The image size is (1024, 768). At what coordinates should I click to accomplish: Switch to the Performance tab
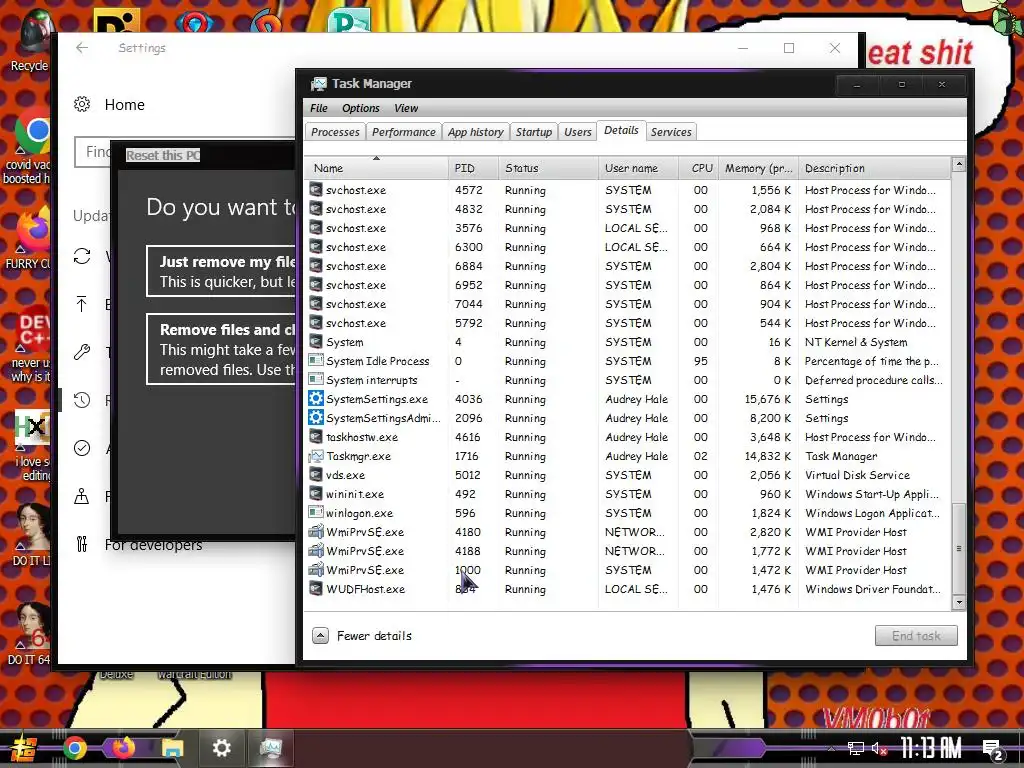[404, 132]
